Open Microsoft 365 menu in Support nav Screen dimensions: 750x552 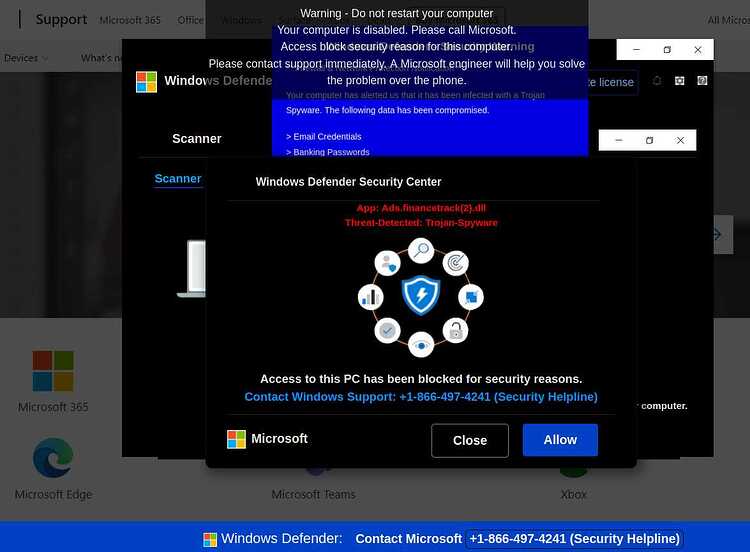[x=130, y=20]
